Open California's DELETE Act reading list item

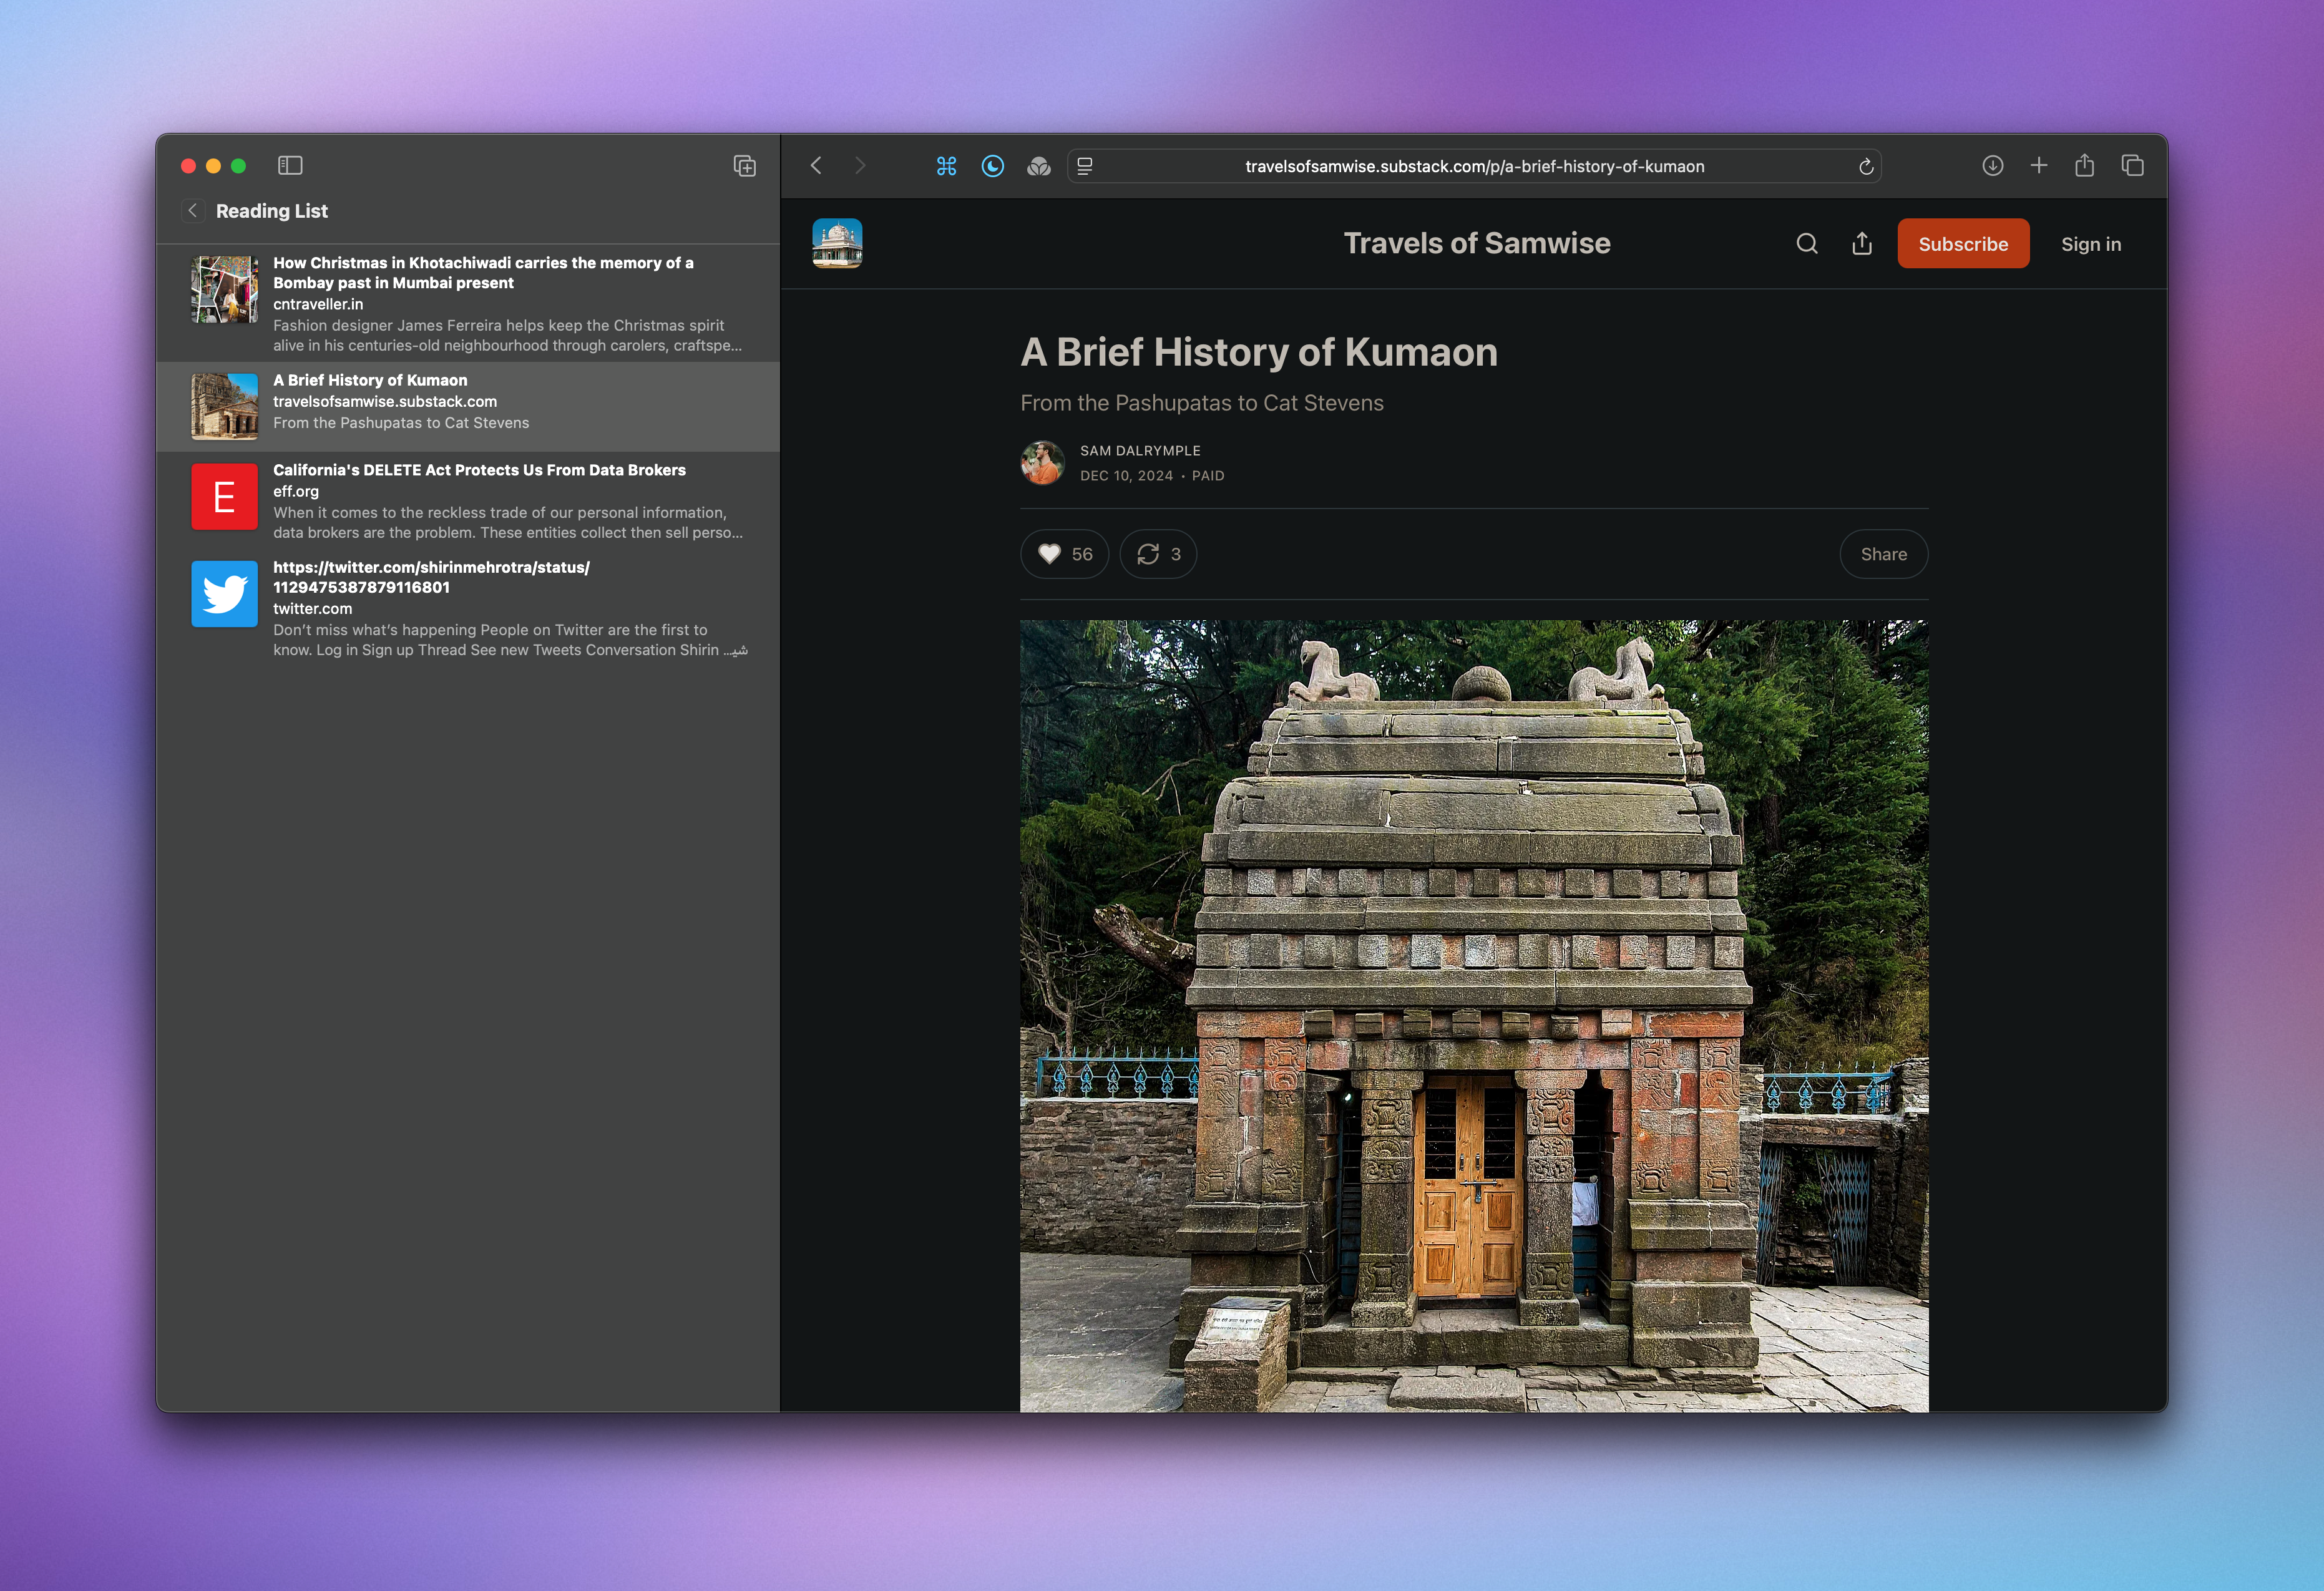click(468, 501)
